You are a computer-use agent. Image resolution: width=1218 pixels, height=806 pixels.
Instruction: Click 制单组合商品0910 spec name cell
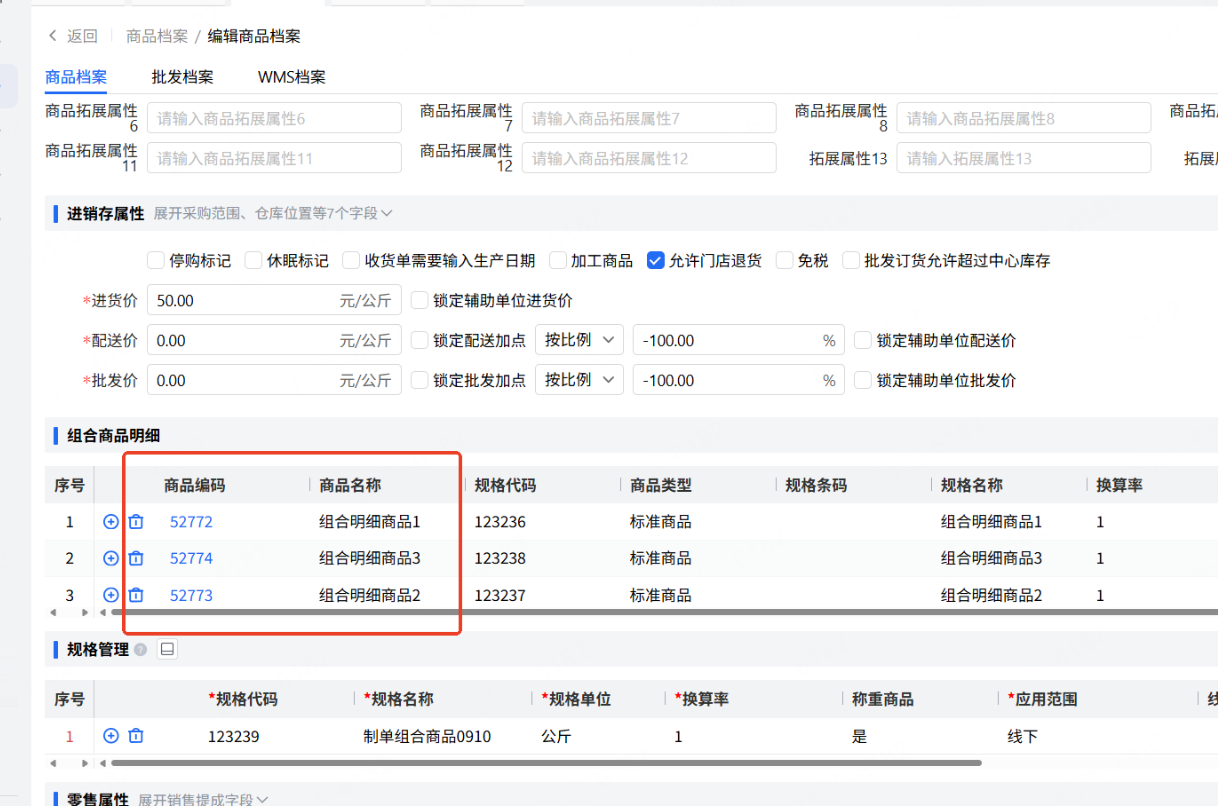click(x=427, y=736)
